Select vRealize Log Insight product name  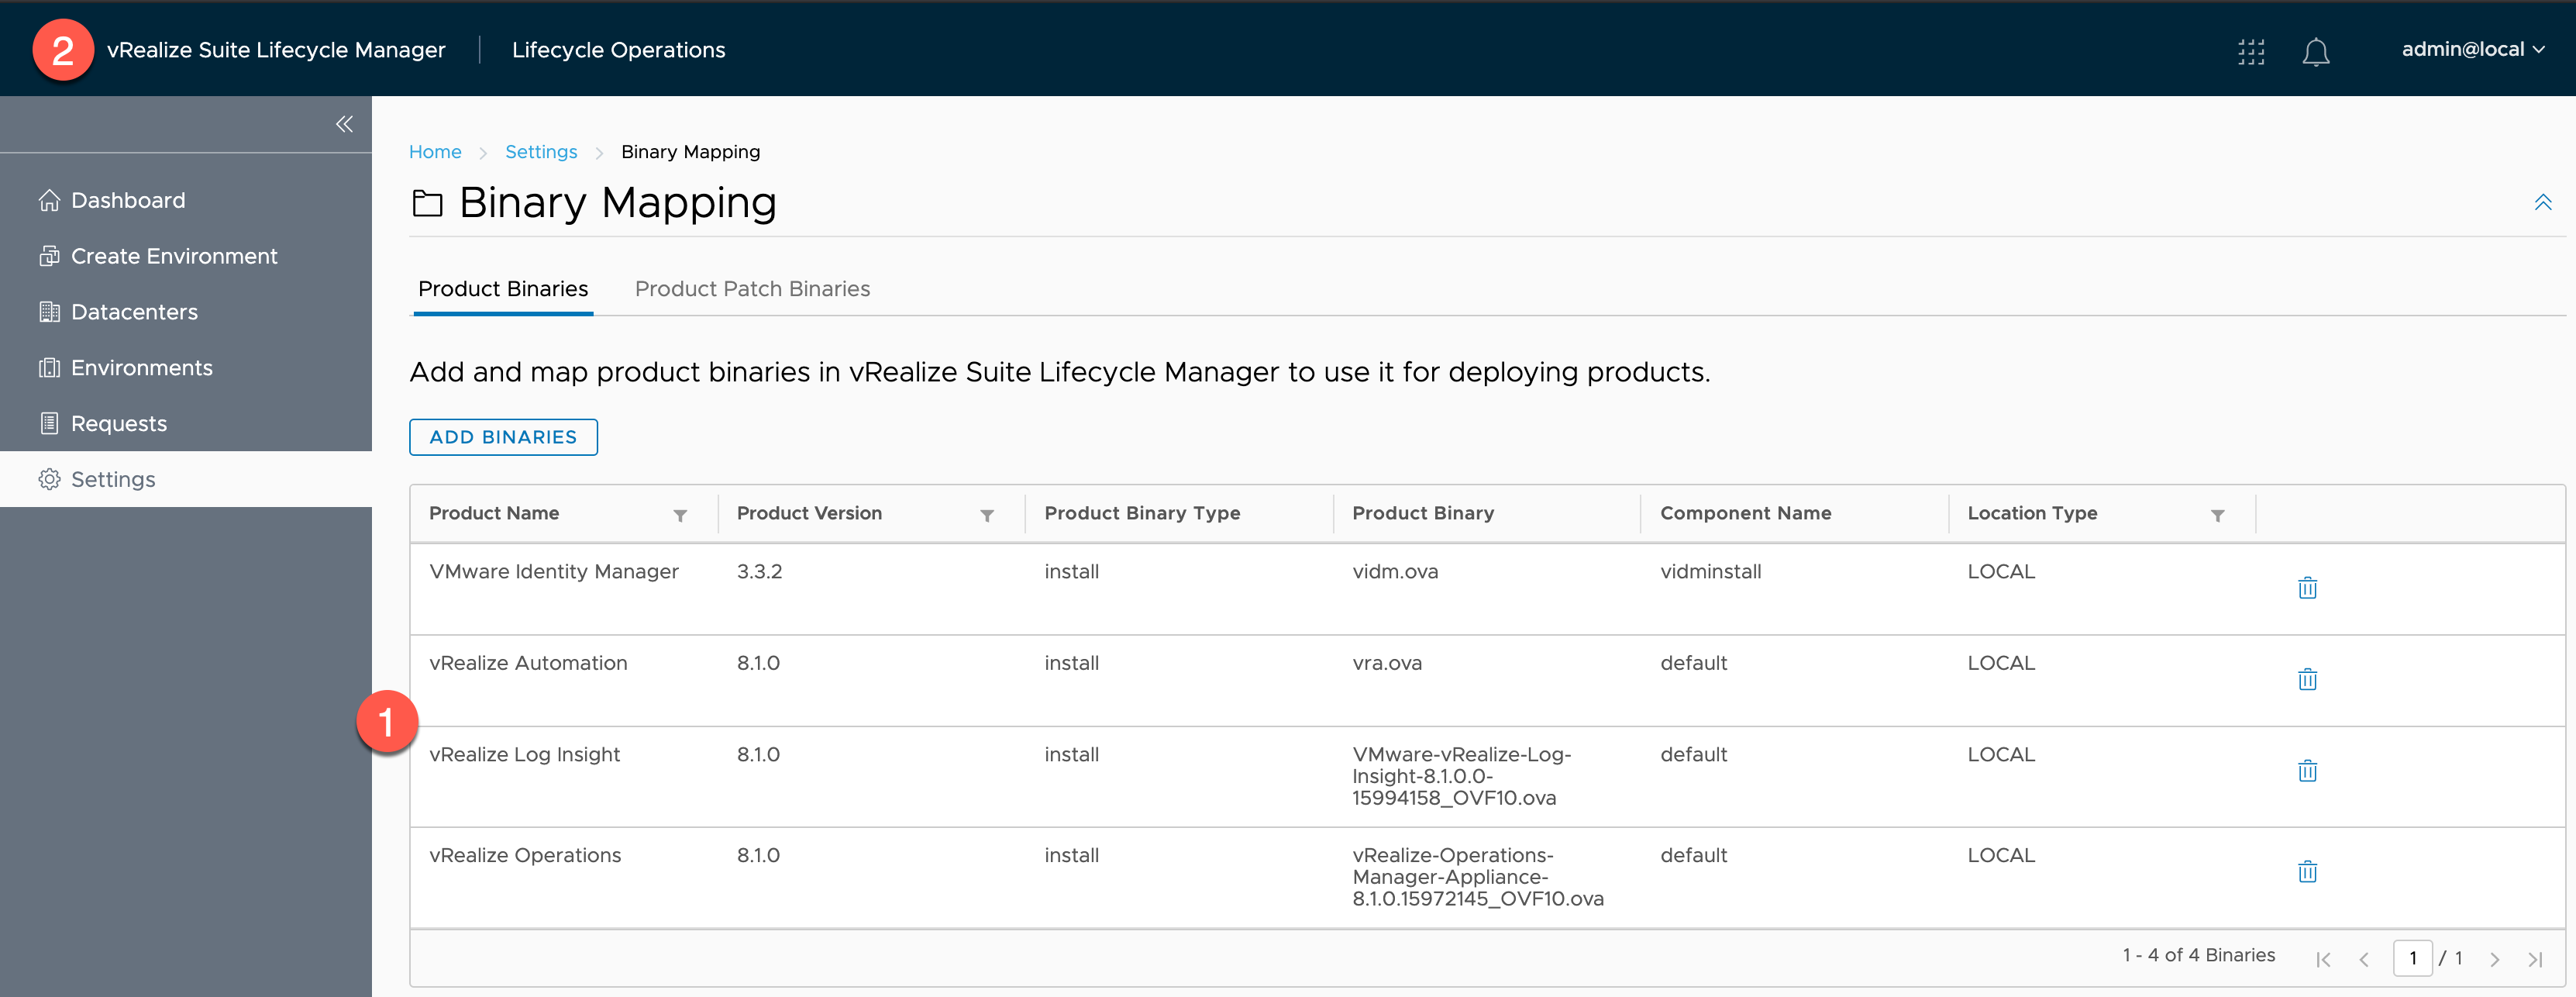[524, 755]
